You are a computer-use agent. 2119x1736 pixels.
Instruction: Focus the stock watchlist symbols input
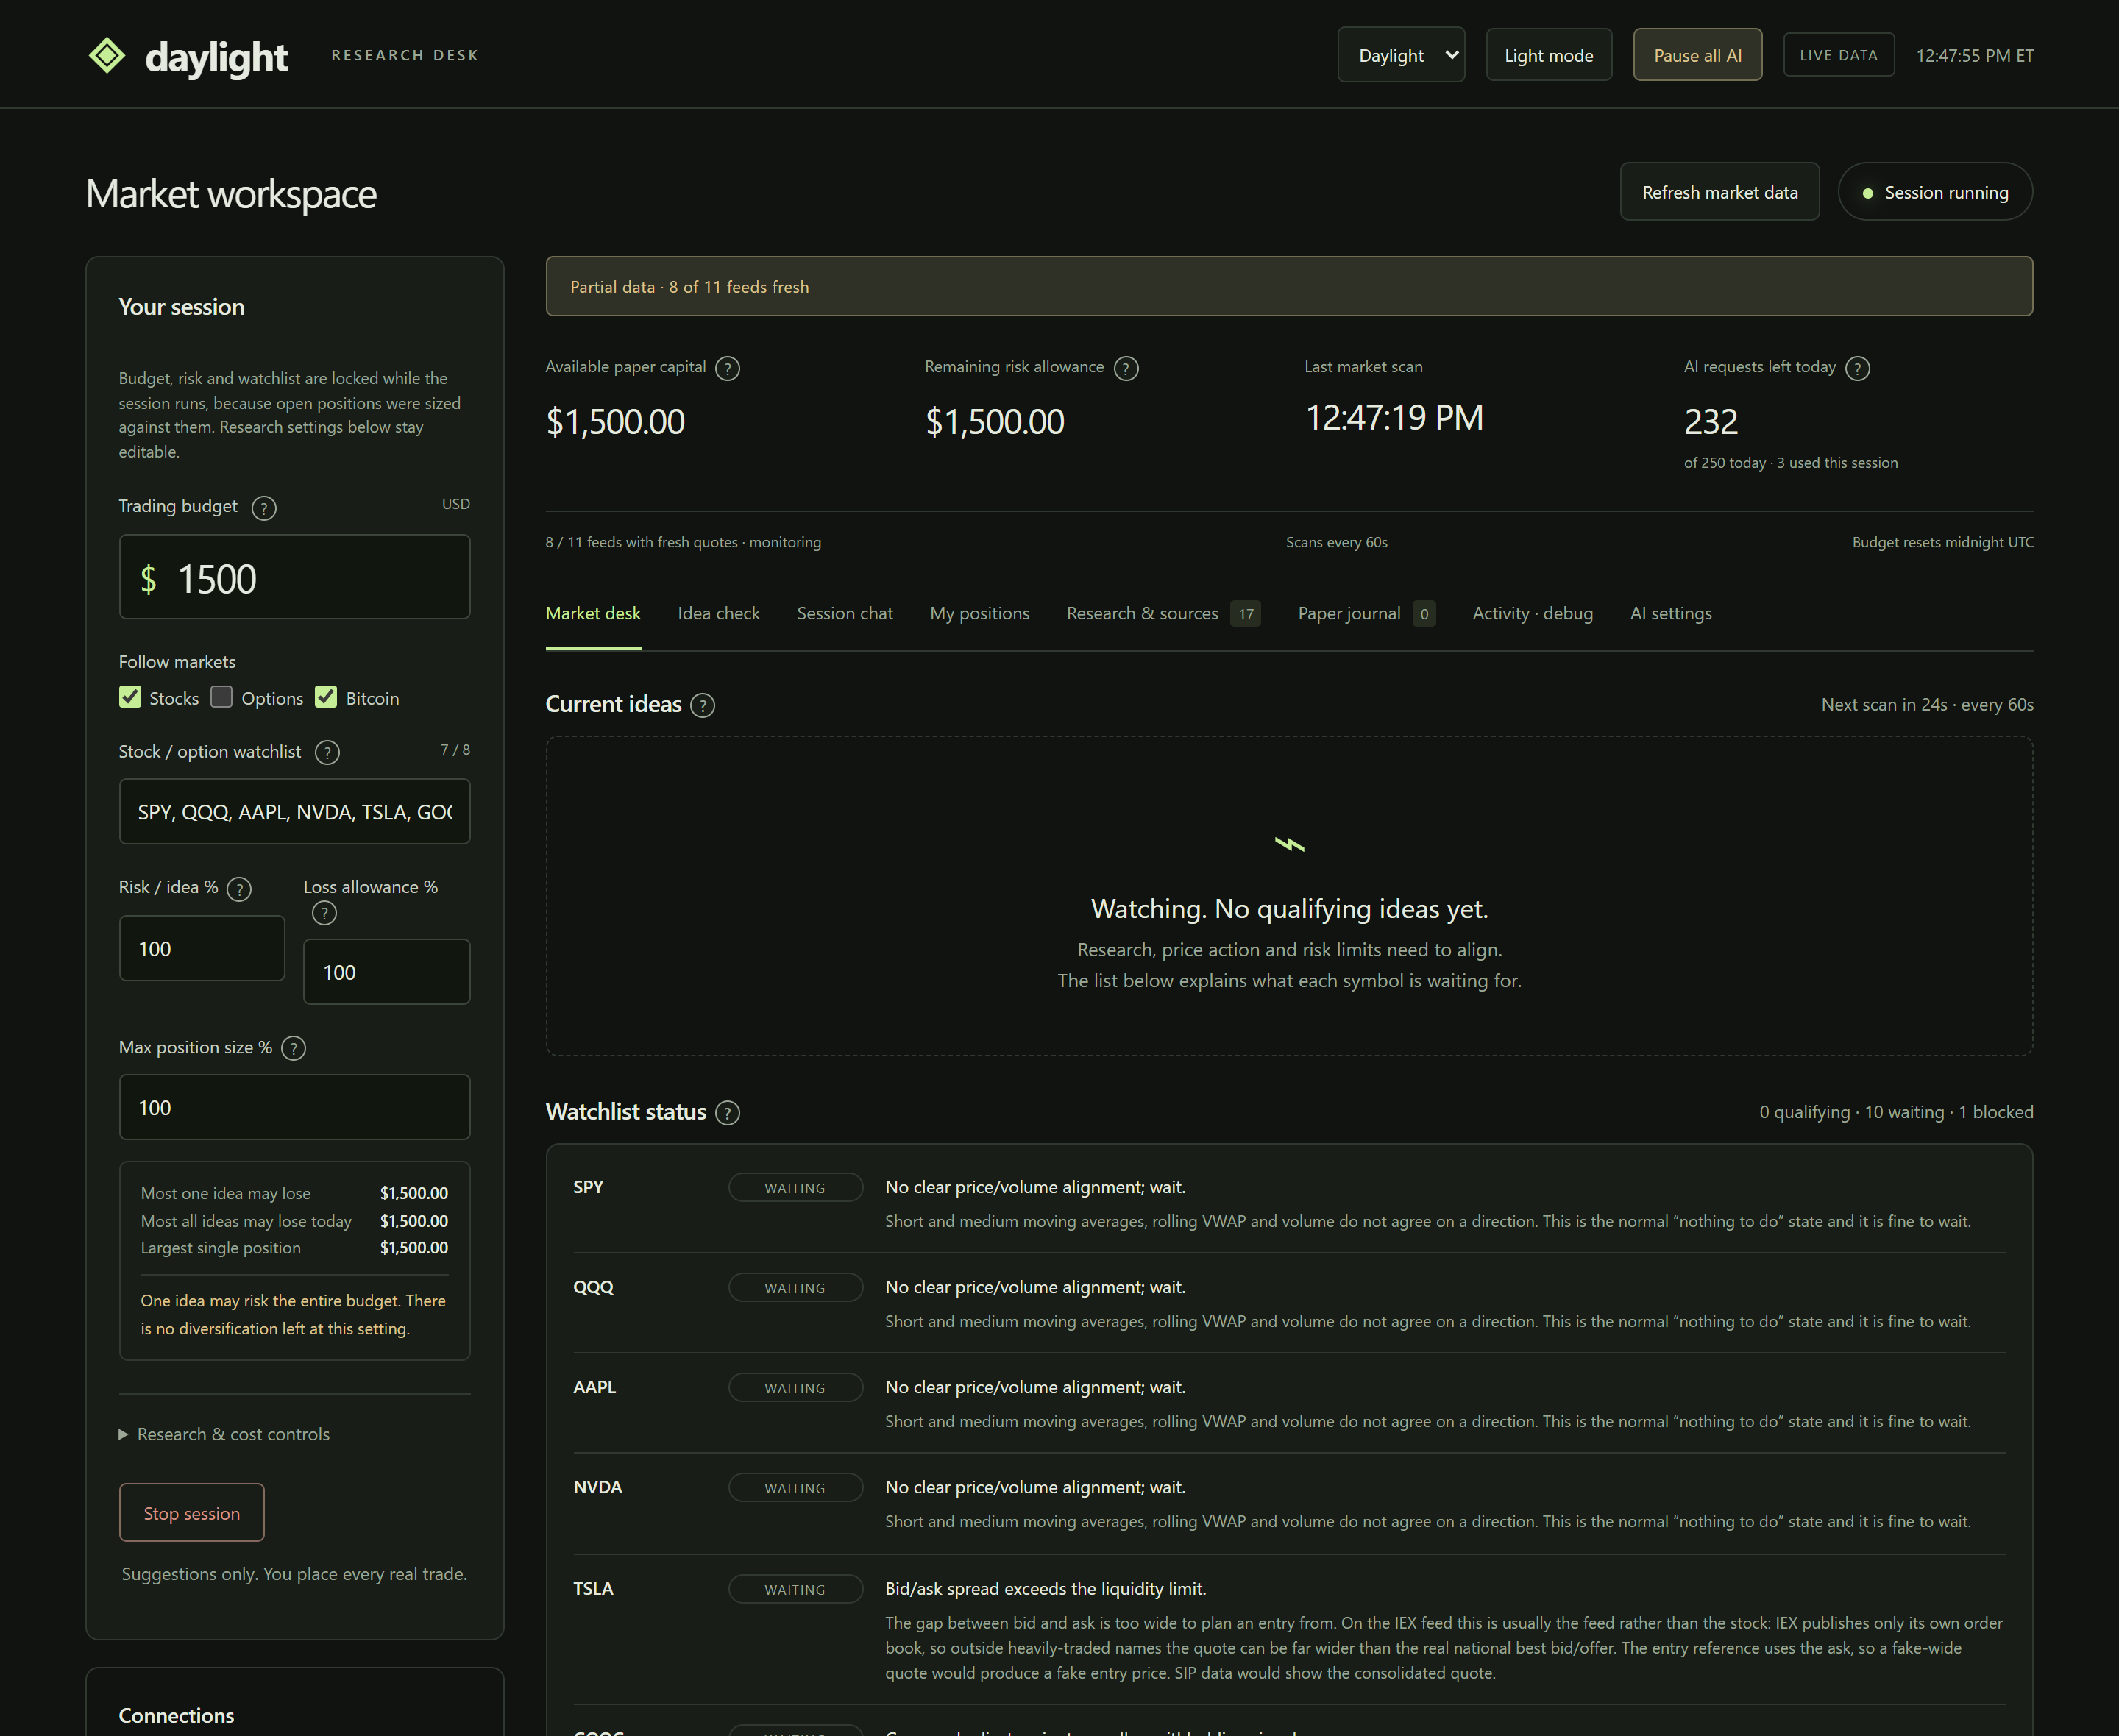pyautogui.click(x=295, y=812)
